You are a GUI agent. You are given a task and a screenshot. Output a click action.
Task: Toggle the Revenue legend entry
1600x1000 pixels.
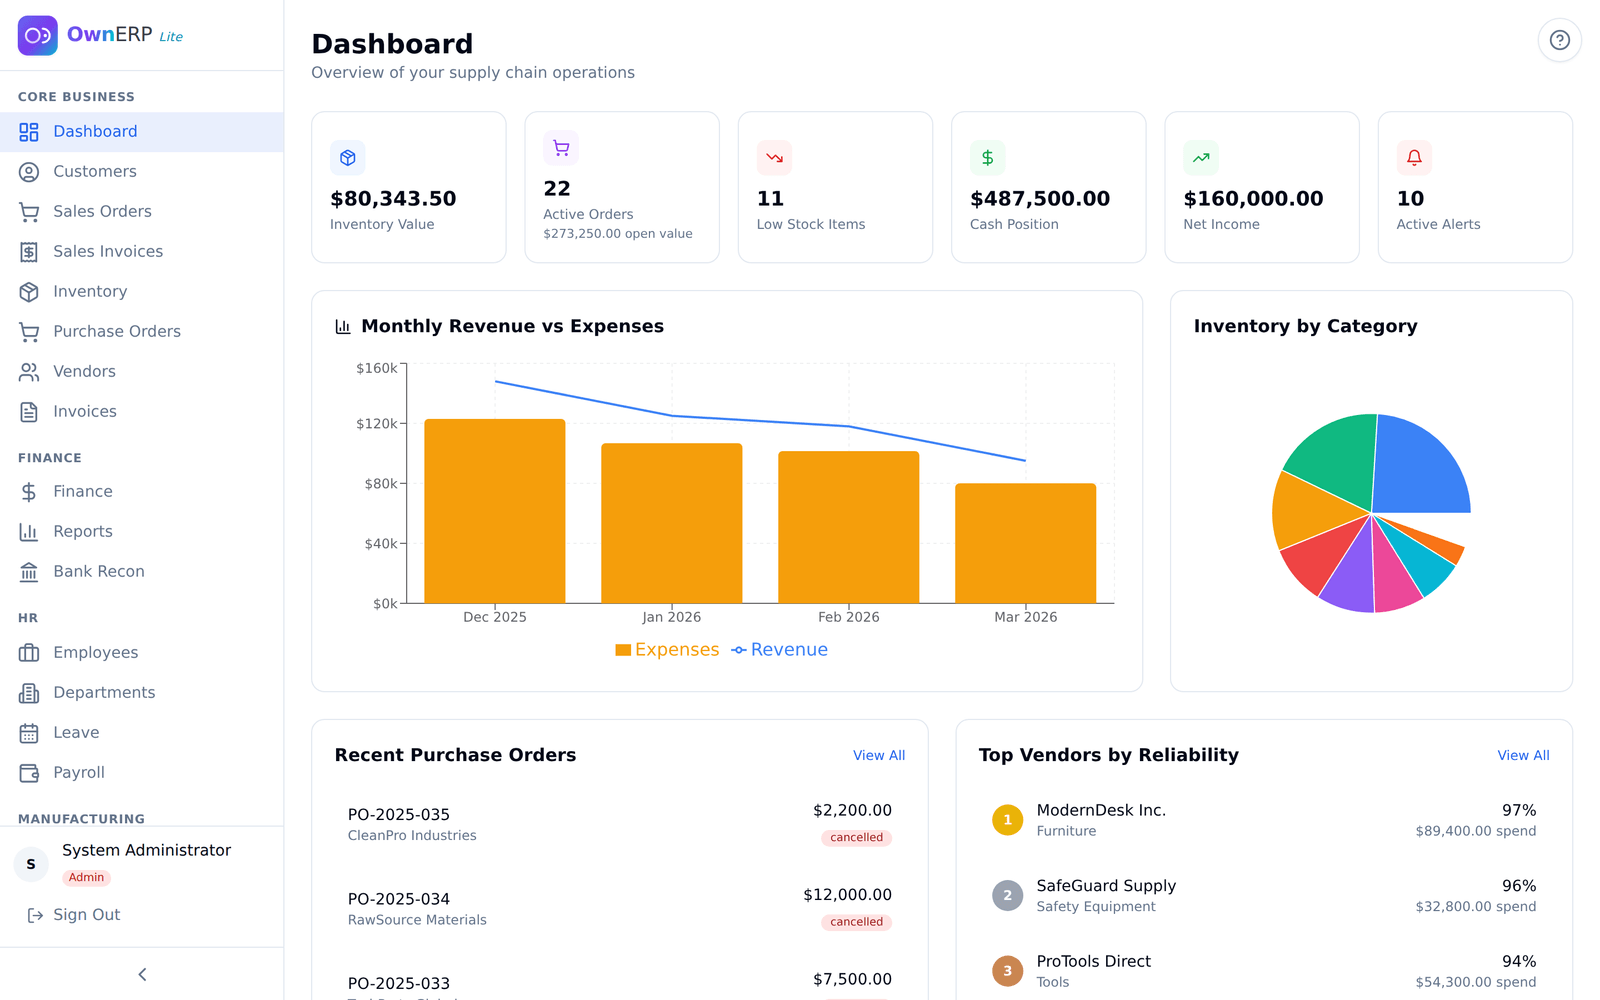coord(780,650)
